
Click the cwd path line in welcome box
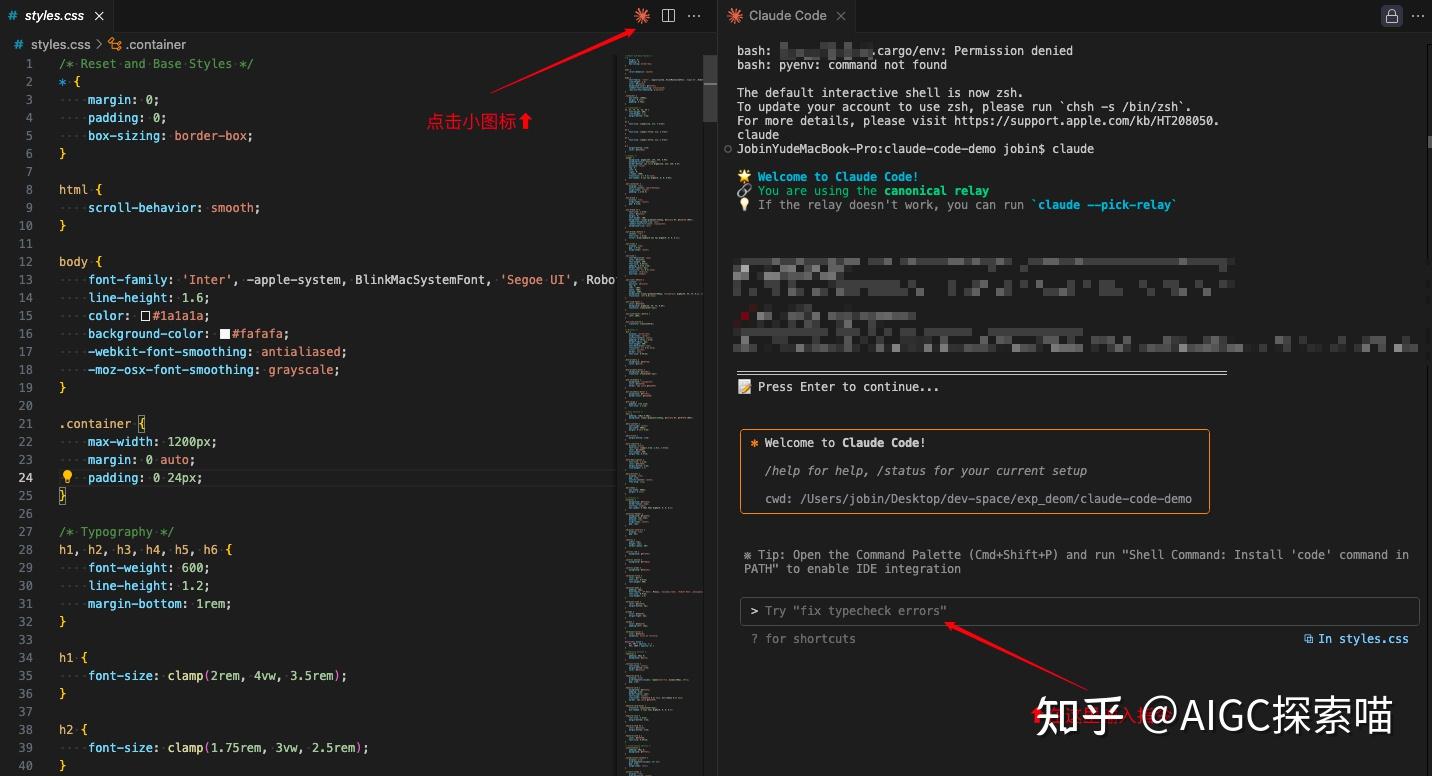point(978,499)
